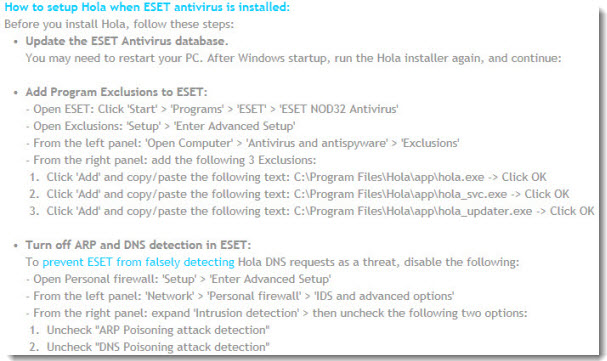Click the 'Add Program Exclusions to ESET' heading

tap(117, 92)
